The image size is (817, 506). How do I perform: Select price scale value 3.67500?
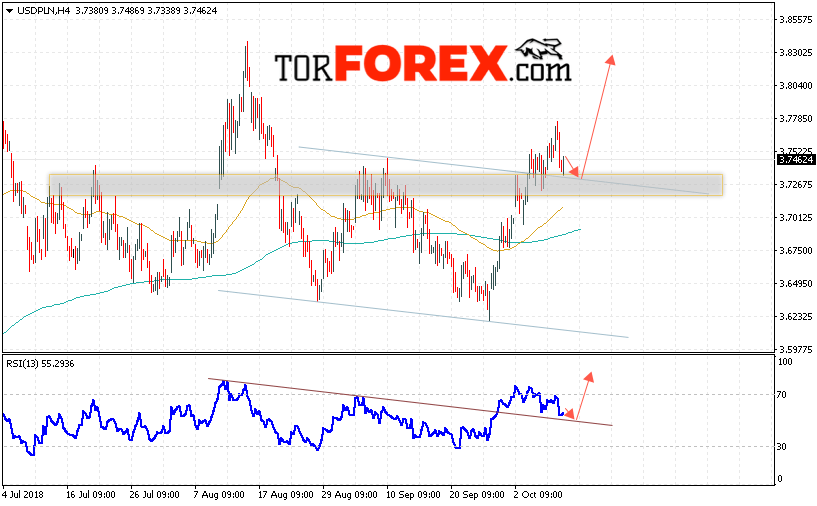(x=796, y=251)
